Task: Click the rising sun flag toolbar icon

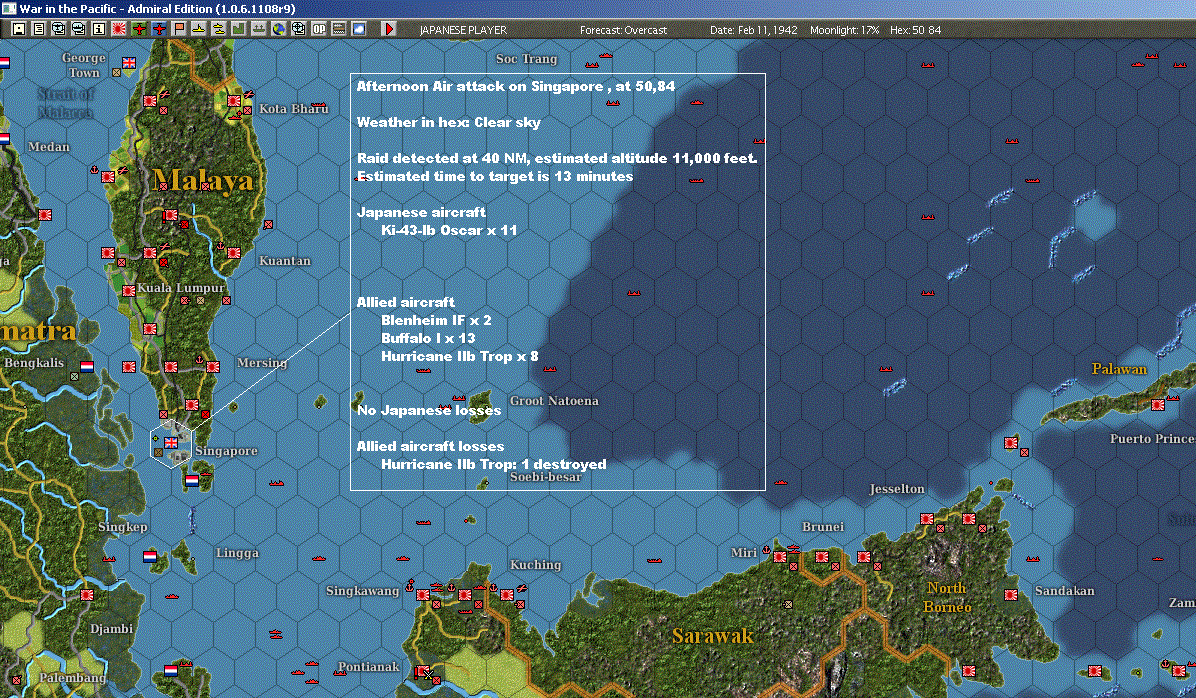Action: point(118,29)
